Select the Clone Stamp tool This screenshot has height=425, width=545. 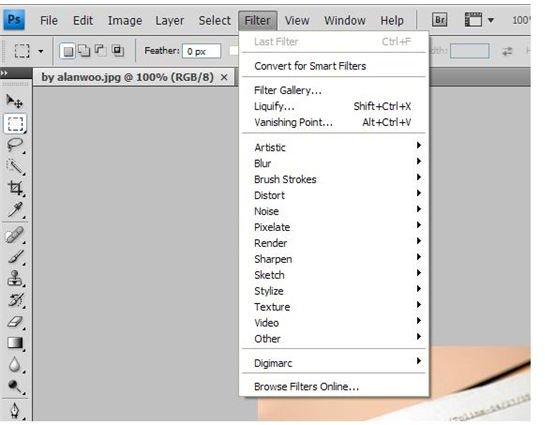click(15, 278)
